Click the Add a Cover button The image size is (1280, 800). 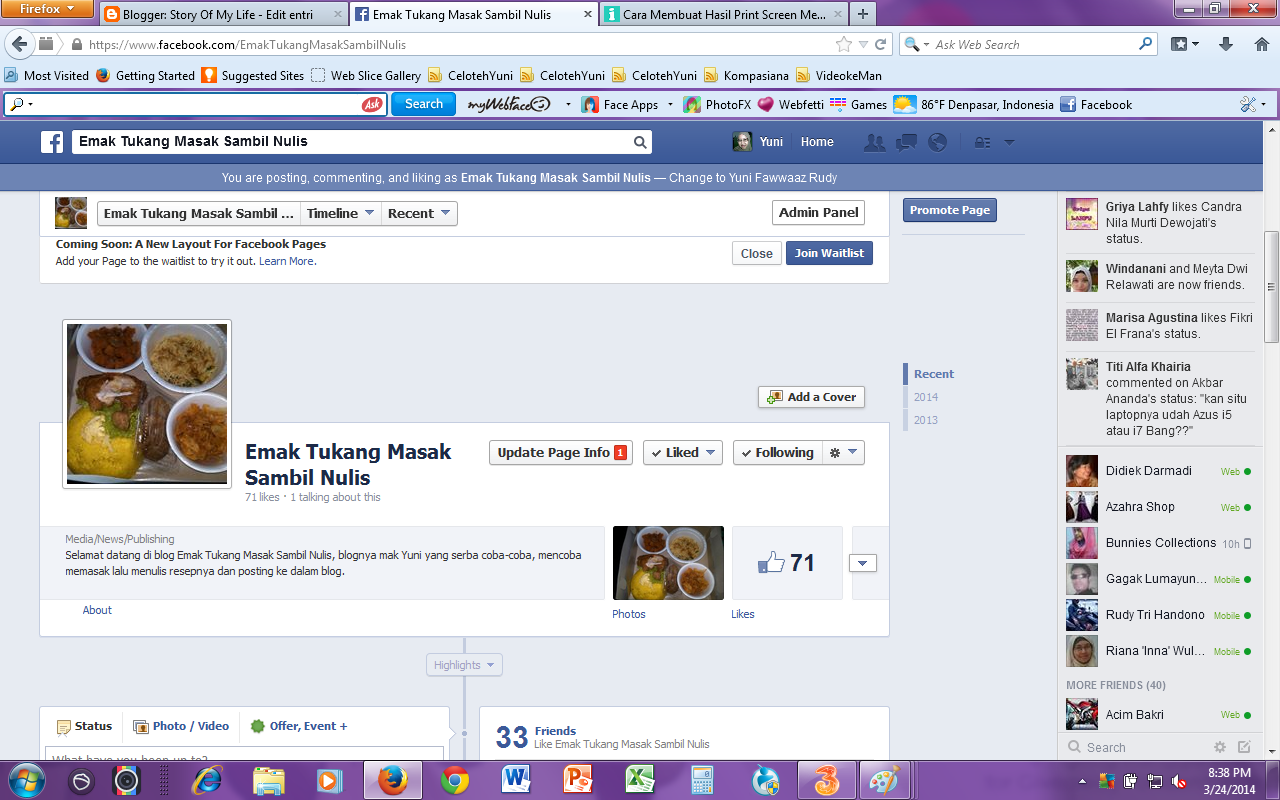click(811, 397)
